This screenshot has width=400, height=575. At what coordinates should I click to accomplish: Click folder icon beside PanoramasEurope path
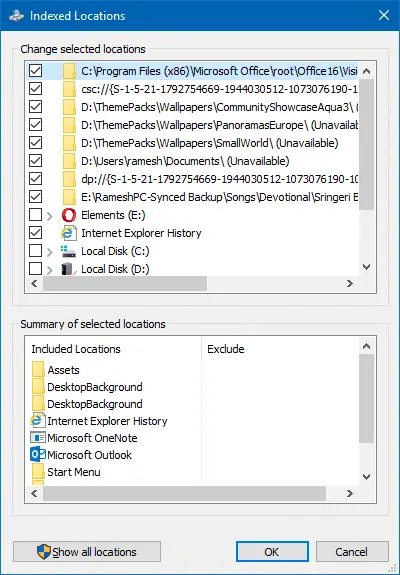tap(69, 125)
